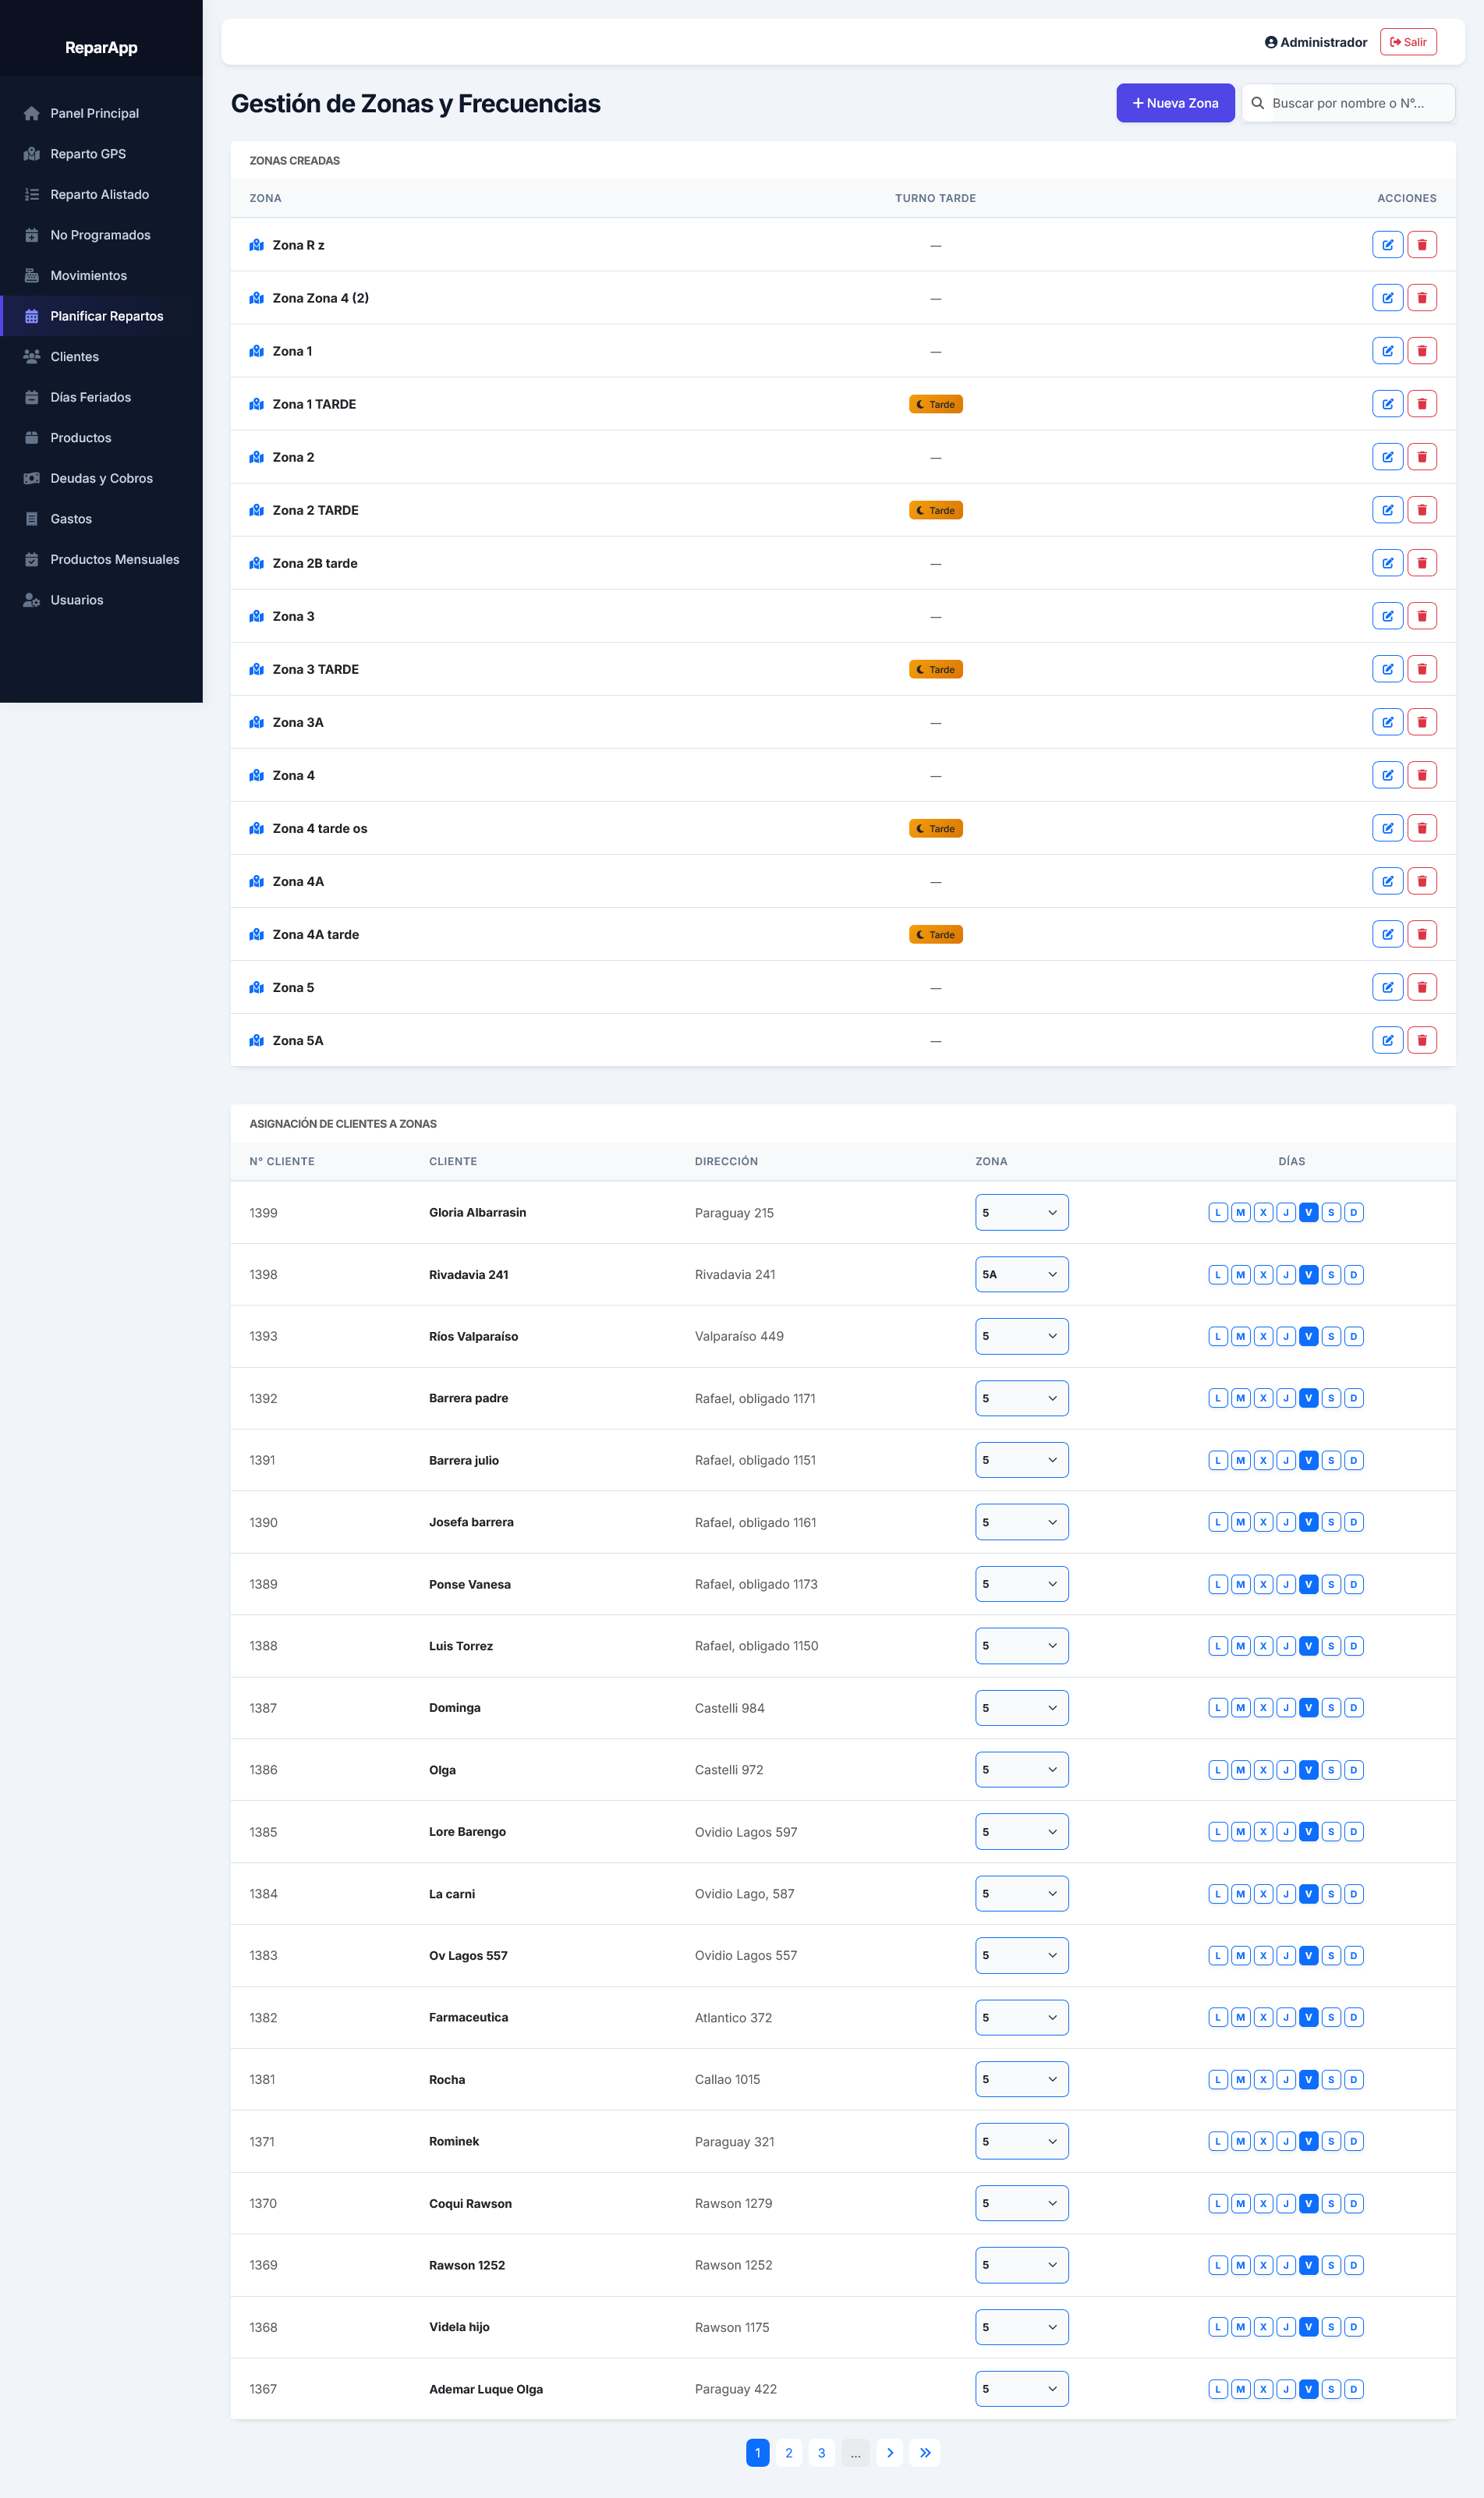Open Reparto GPS in sidebar
Screen dimensions: 1484x2498
[x=101, y=154]
